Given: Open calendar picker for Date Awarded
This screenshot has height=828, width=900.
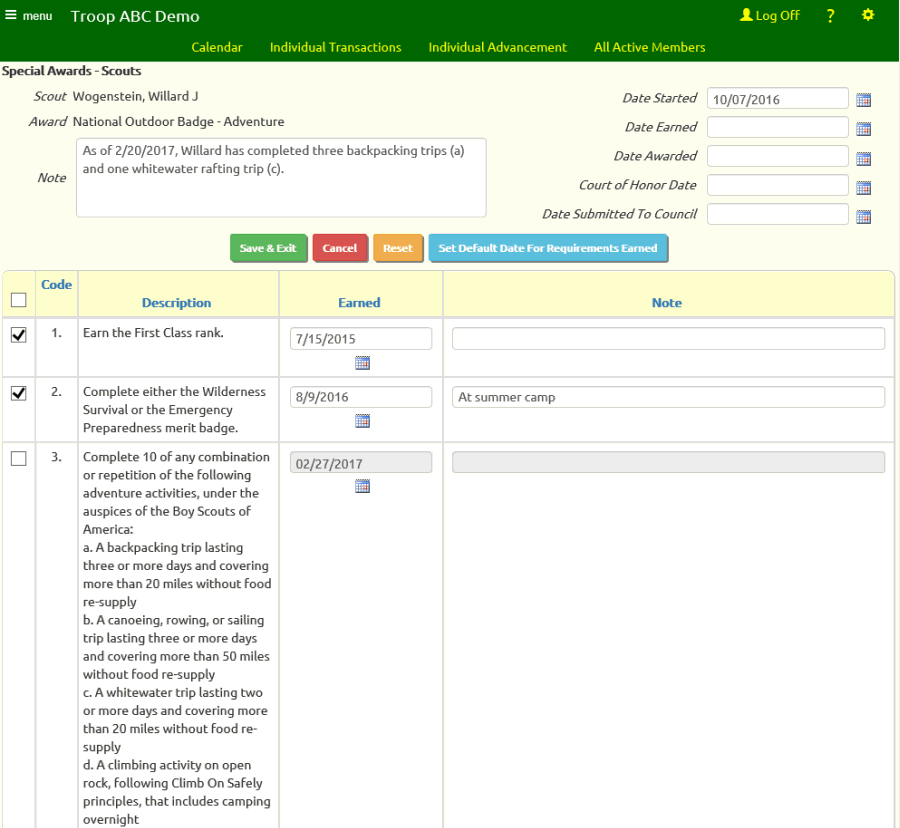Looking at the screenshot, I should click(863, 158).
